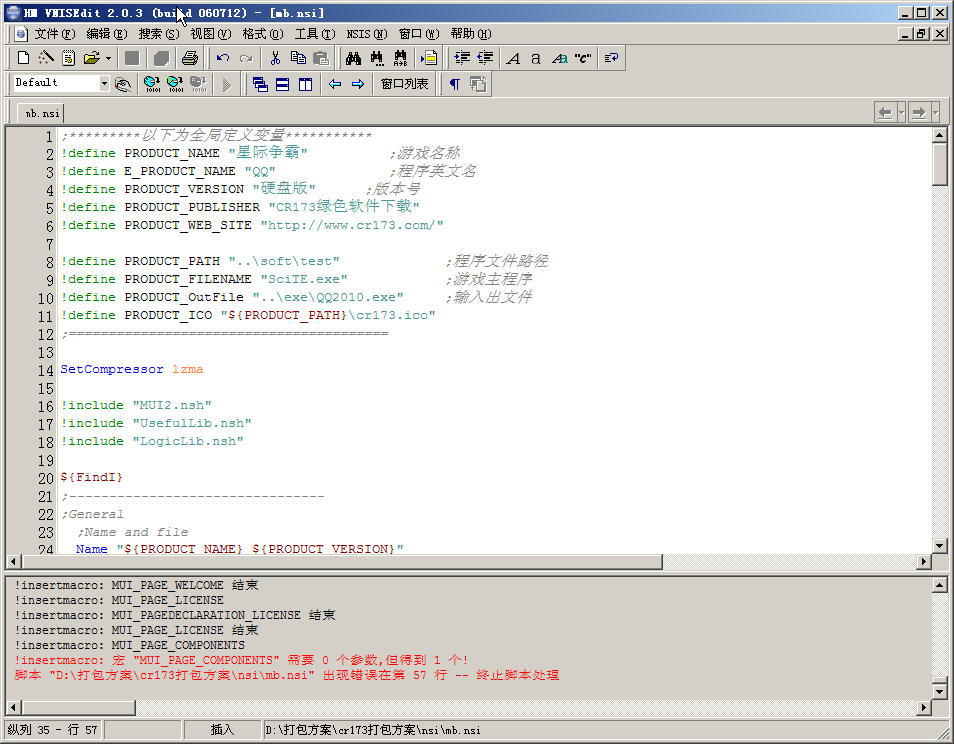954x744 pixels.
Task: Switch to previous window blue arrow
Action: click(335, 84)
